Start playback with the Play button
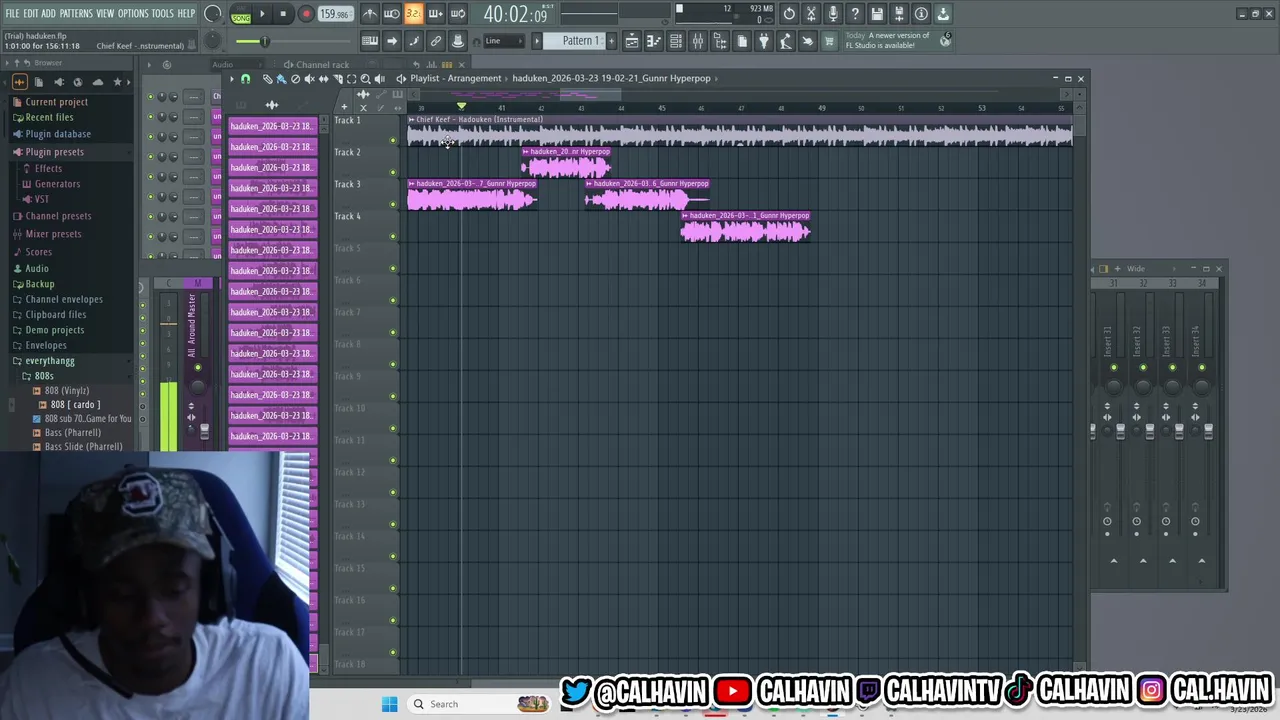Viewport: 1280px width, 720px height. (262, 14)
